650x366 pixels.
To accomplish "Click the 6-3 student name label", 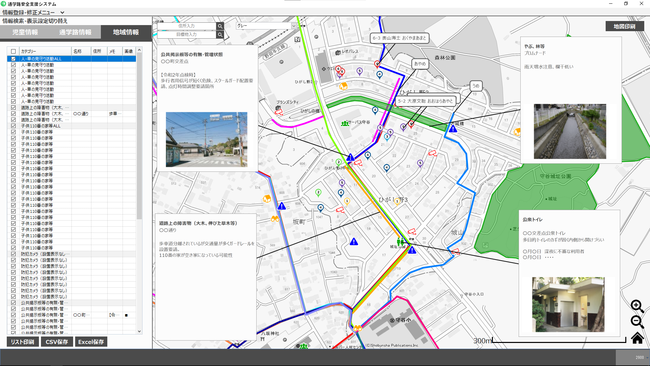I will pyautogui.click(x=399, y=38).
